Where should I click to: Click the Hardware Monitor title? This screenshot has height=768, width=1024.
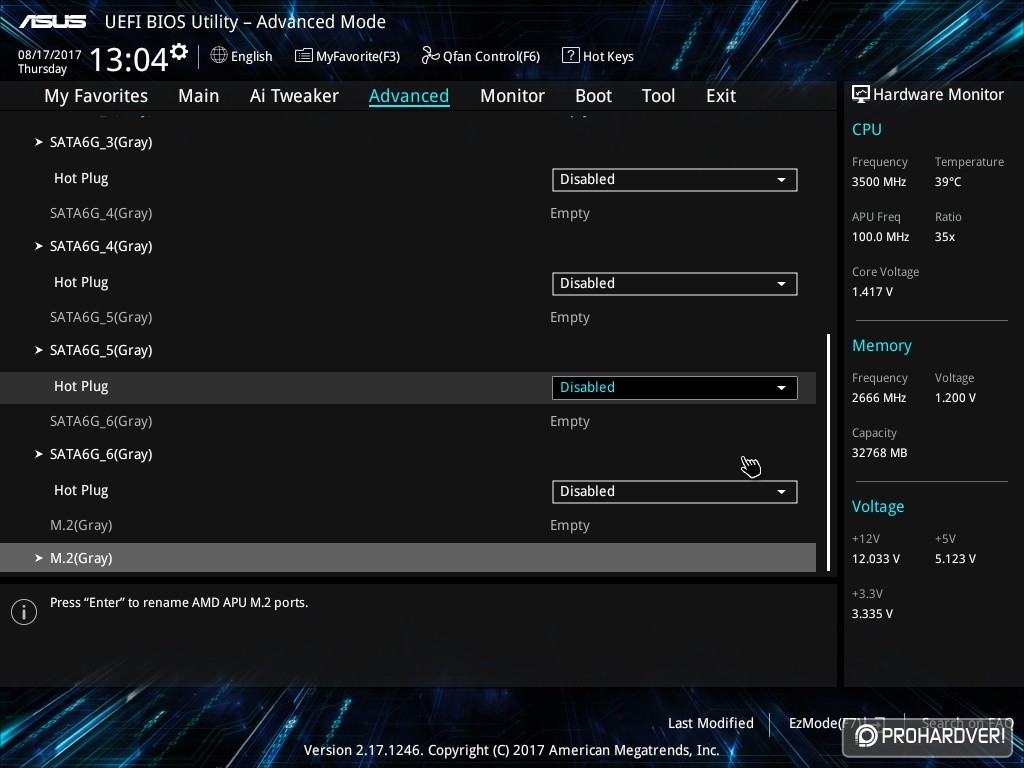938,95
